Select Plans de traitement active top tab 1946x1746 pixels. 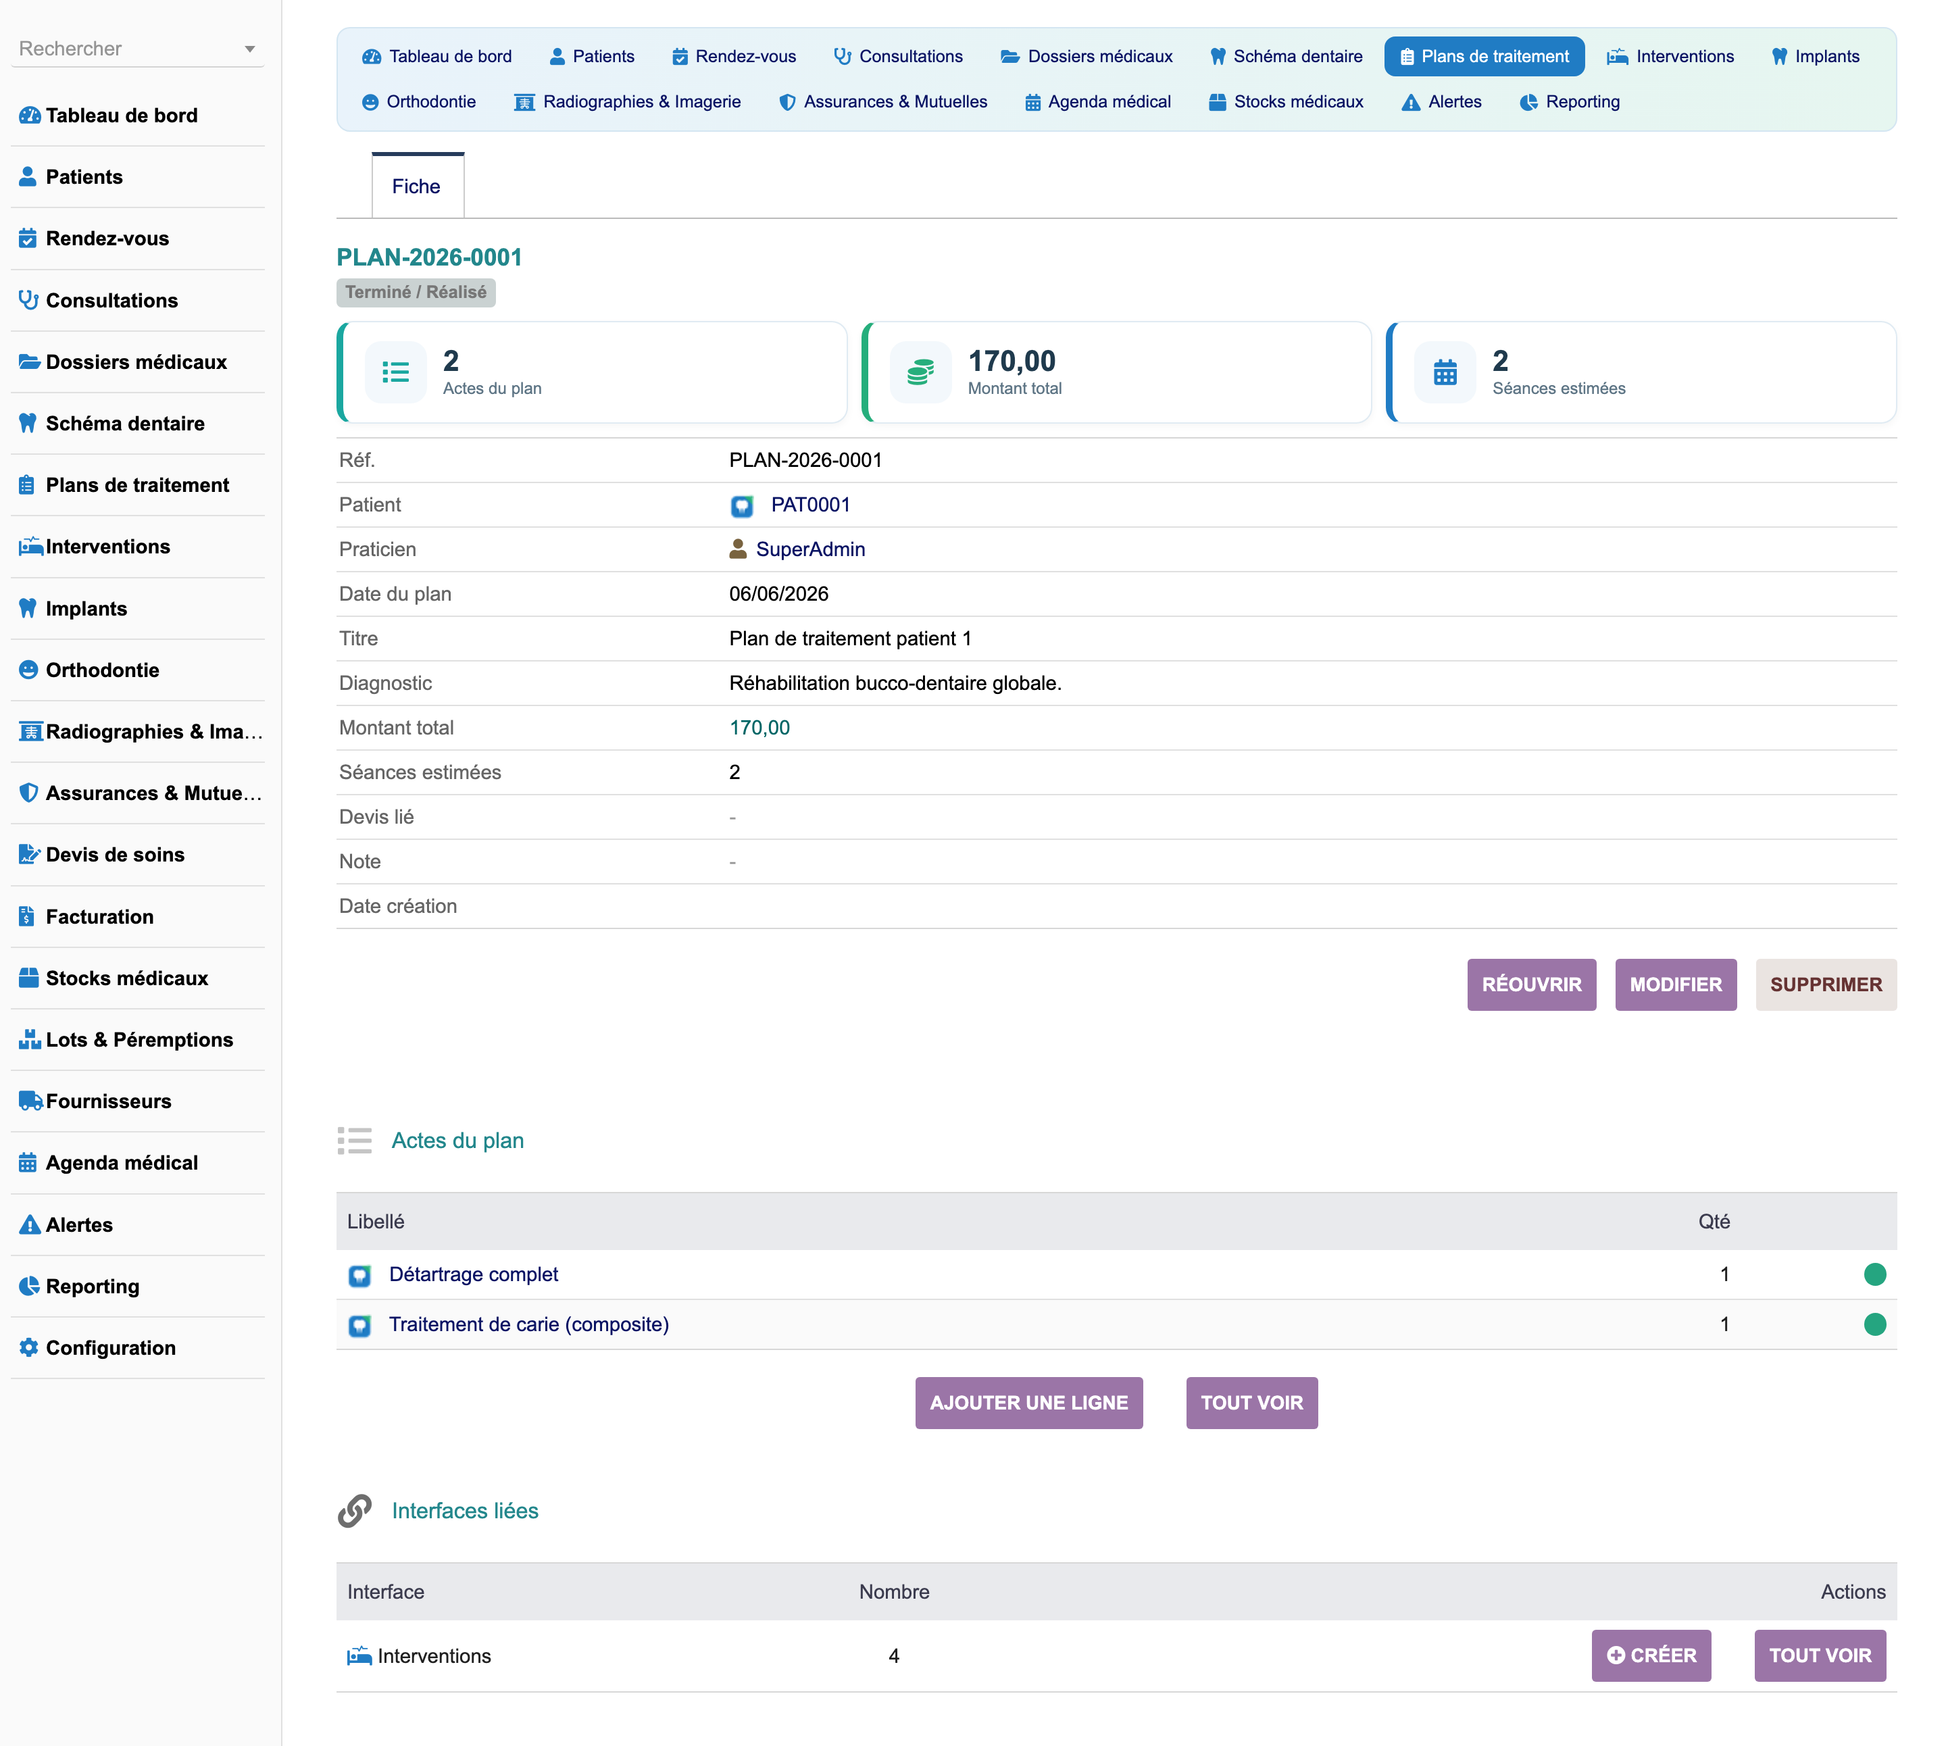(x=1484, y=56)
